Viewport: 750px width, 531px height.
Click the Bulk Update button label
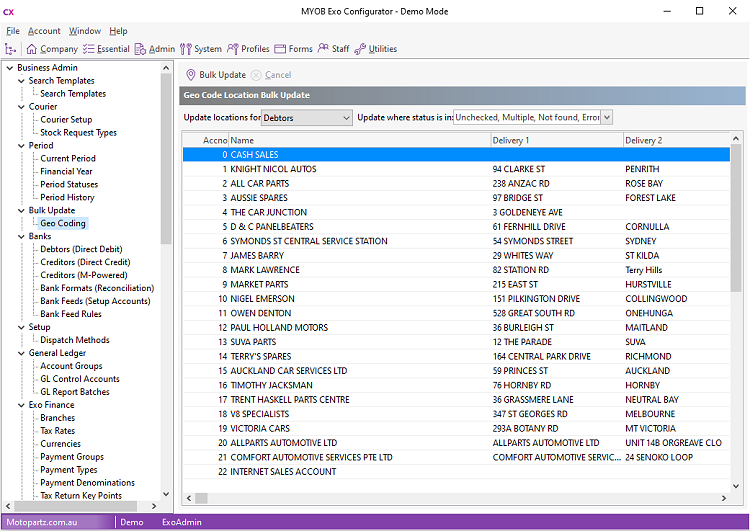pos(222,75)
